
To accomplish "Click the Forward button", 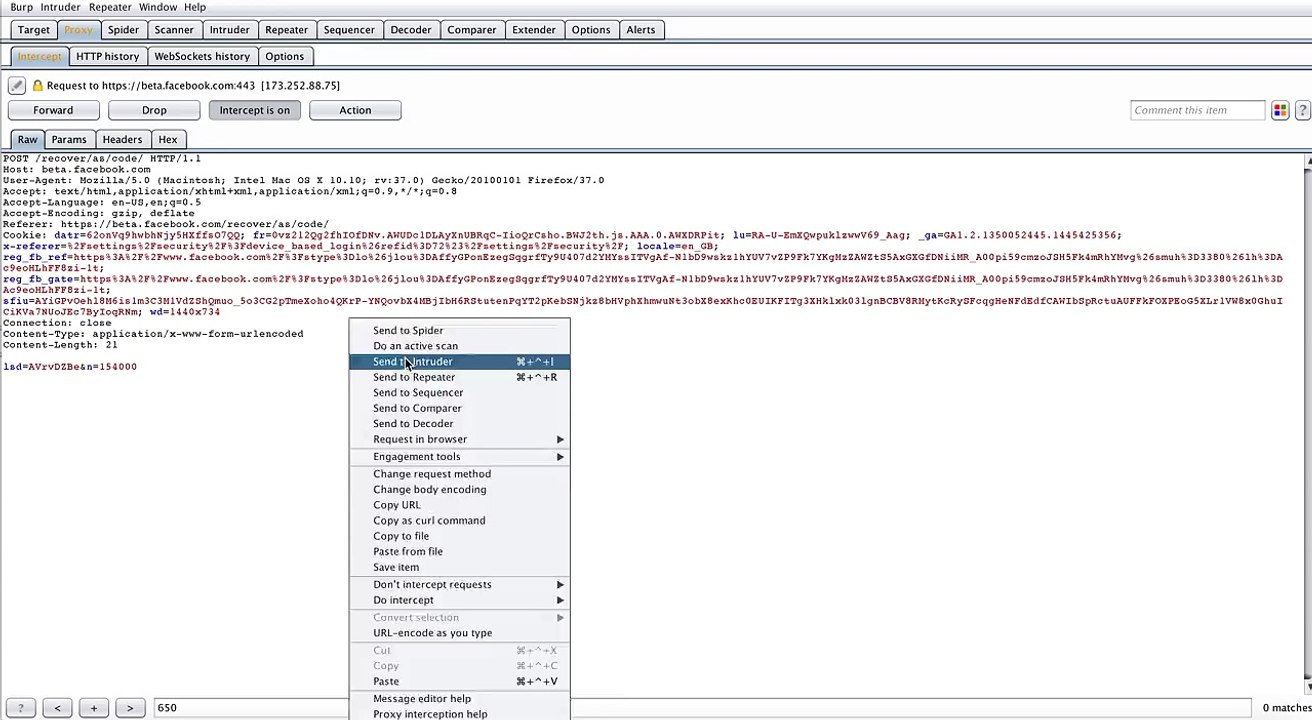I will pyautogui.click(x=53, y=110).
